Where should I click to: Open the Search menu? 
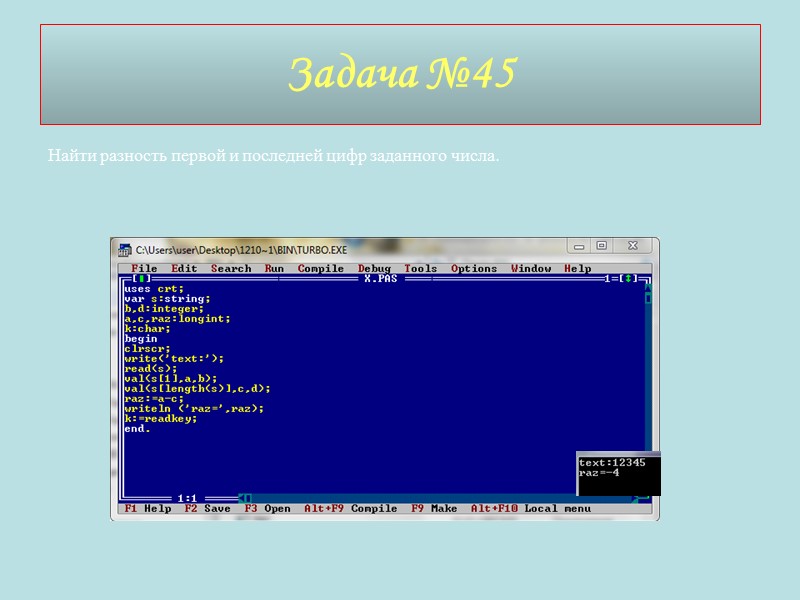231,268
